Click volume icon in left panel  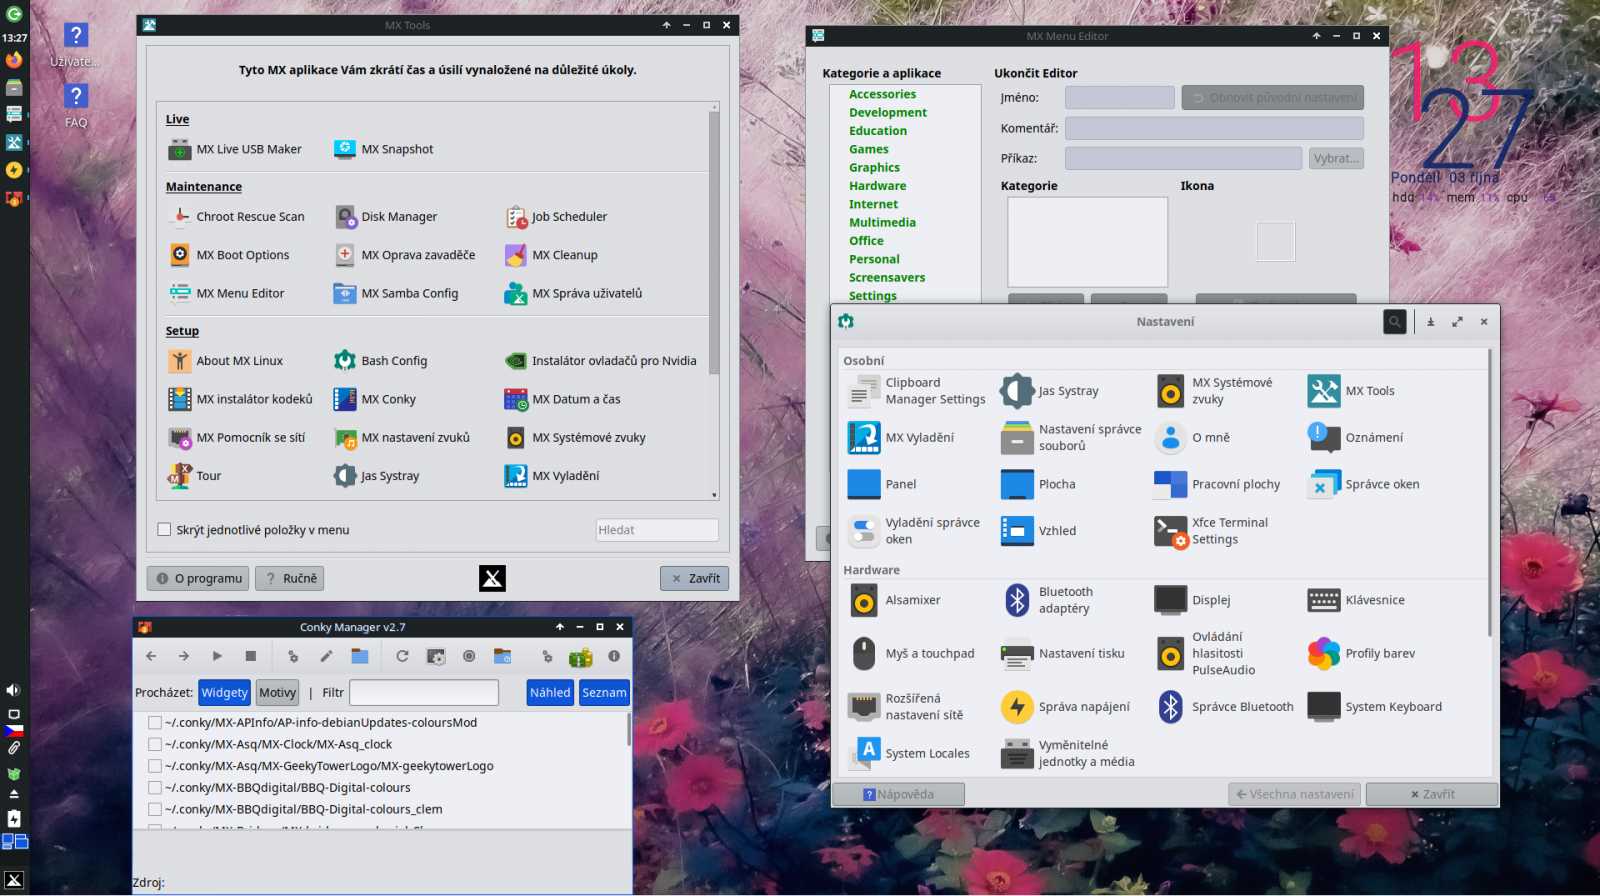click(x=13, y=690)
